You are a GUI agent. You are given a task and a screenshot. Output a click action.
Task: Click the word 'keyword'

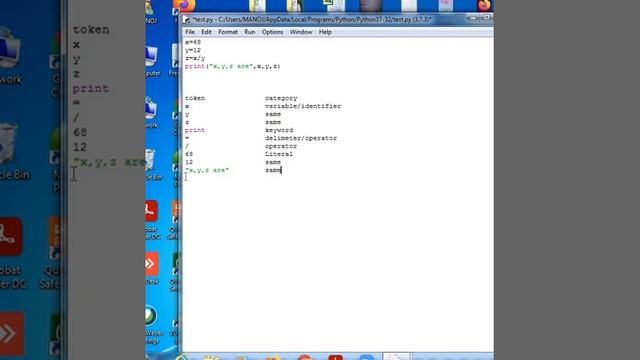(x=279, y=130)
